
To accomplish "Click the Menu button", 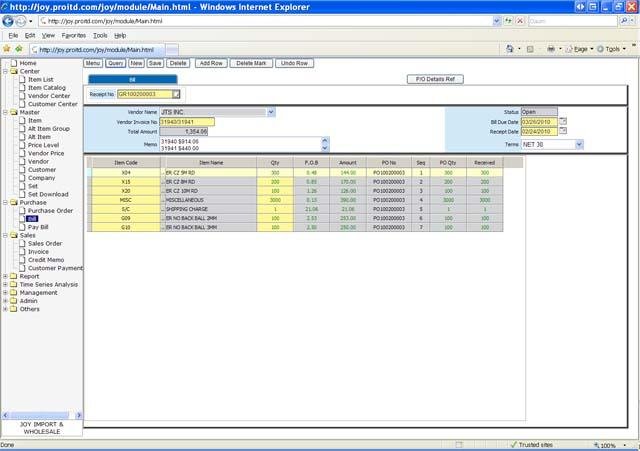I will coord(93,63).
